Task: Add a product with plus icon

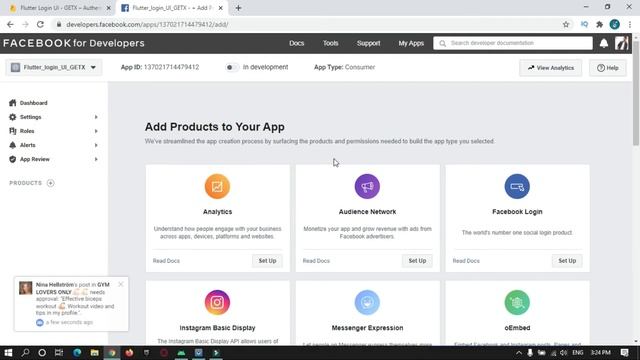Action: pyautogui.click(x=51, y=183)
